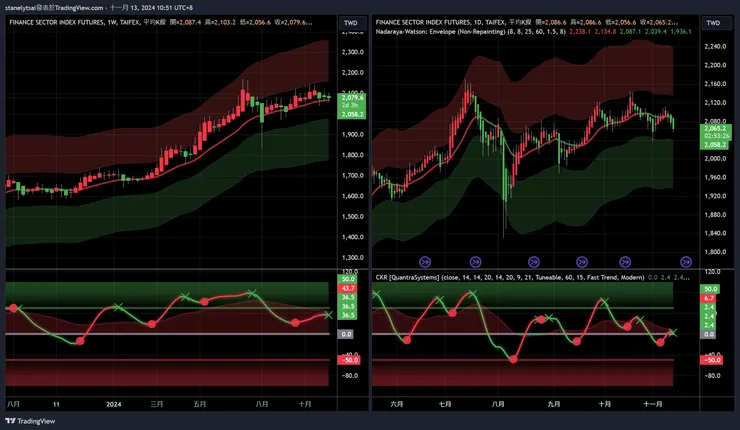This screenshot has height=430, width=740.
Task: Click the 九月 label on daily time axis
Action: 554,404
